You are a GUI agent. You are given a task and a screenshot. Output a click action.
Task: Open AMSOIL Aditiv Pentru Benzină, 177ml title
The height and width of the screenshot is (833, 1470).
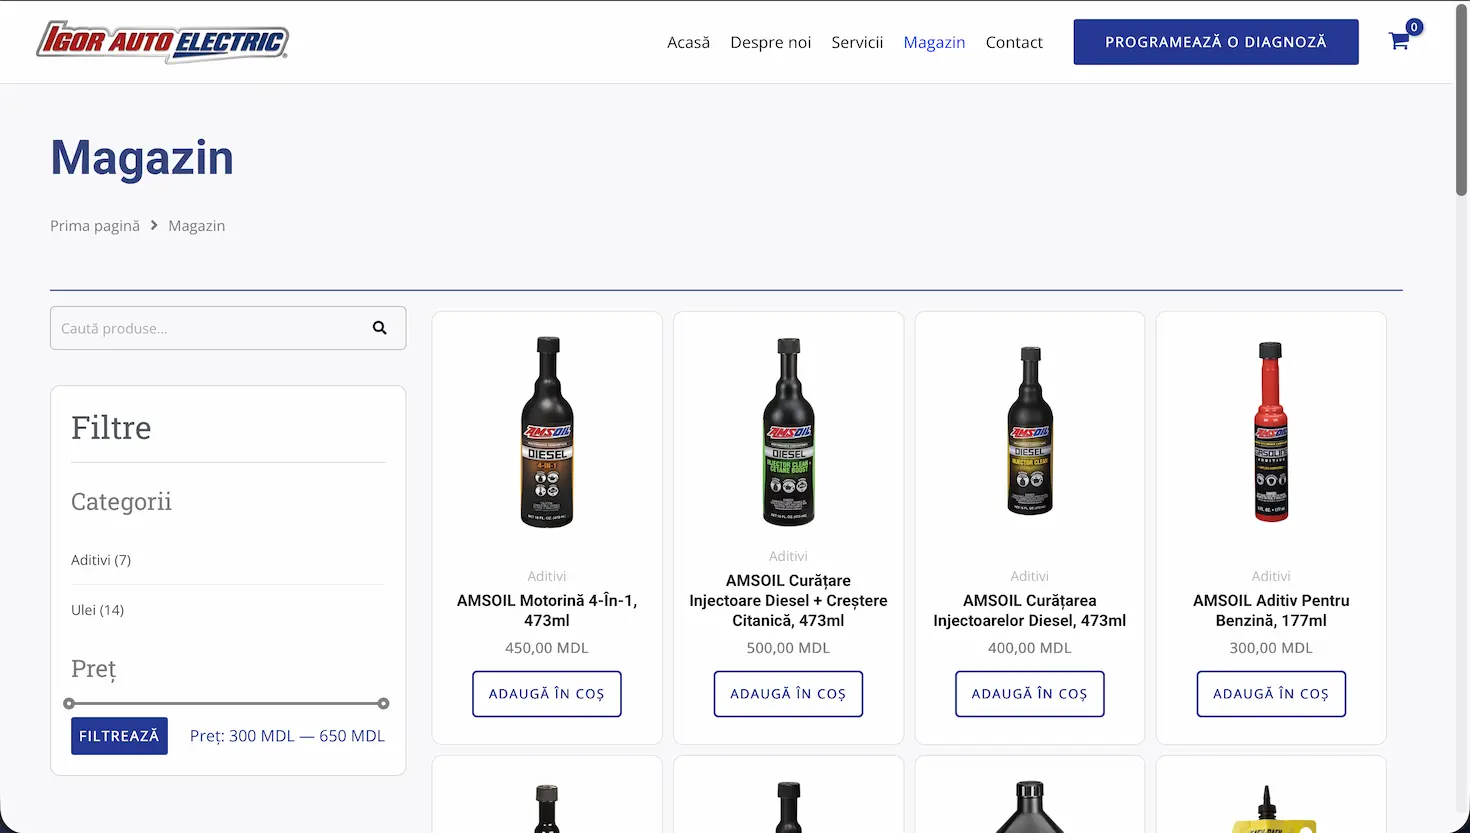click(1271, 611)
